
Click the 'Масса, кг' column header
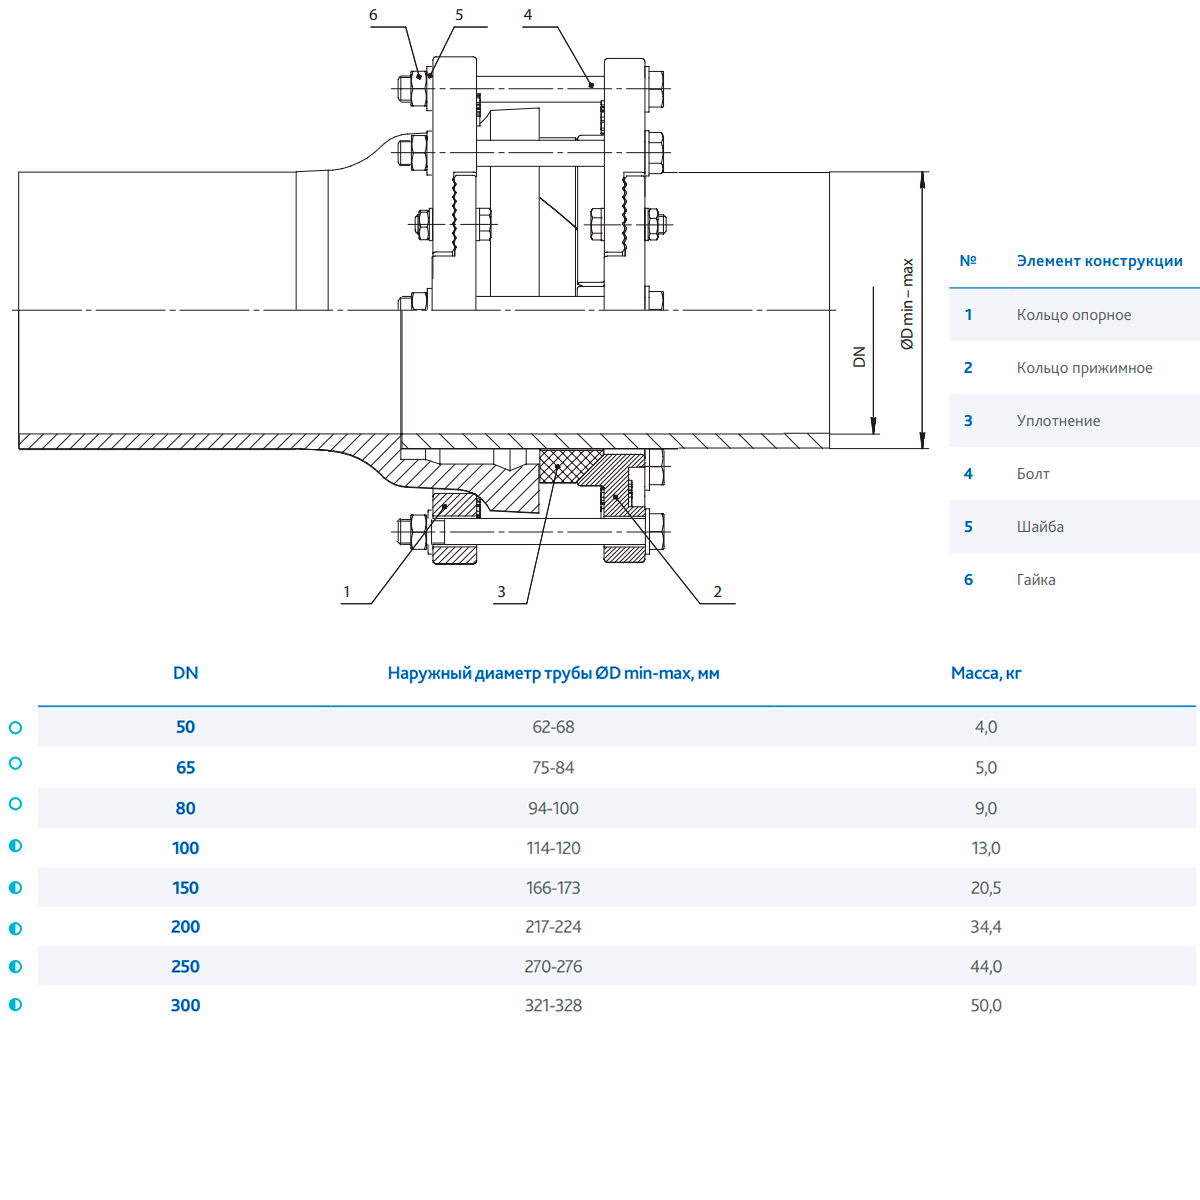[x=986, y=673]
